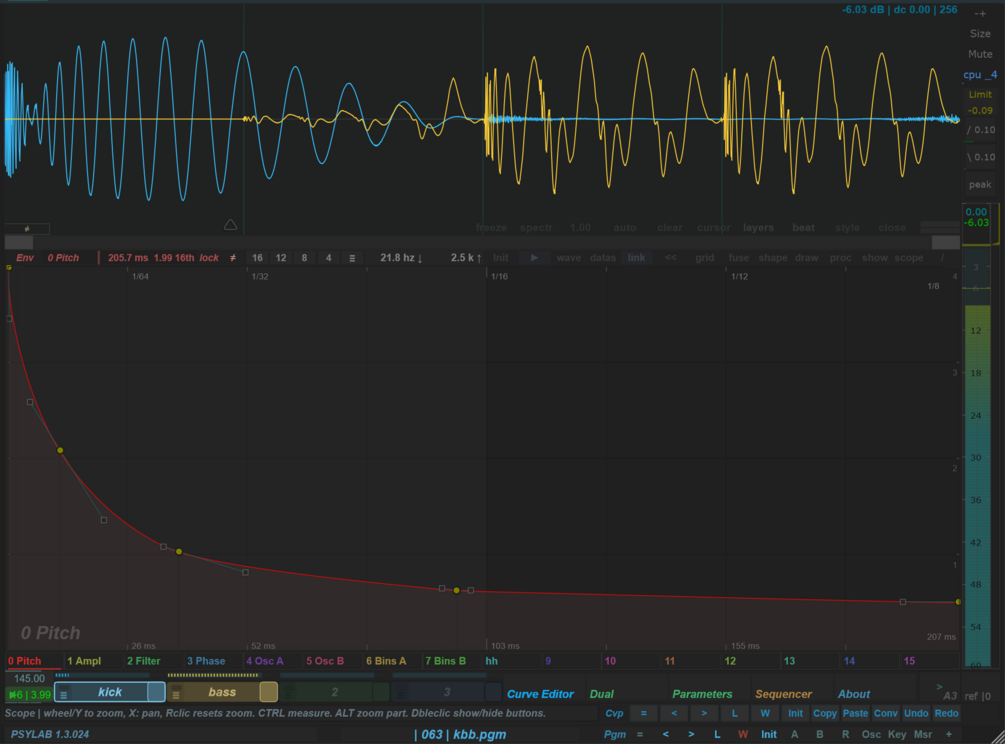This screenshot has height=744, width=1005.
Task: Click Cvp row W write button
Action: pyautogui.click(x=765, y=713)
